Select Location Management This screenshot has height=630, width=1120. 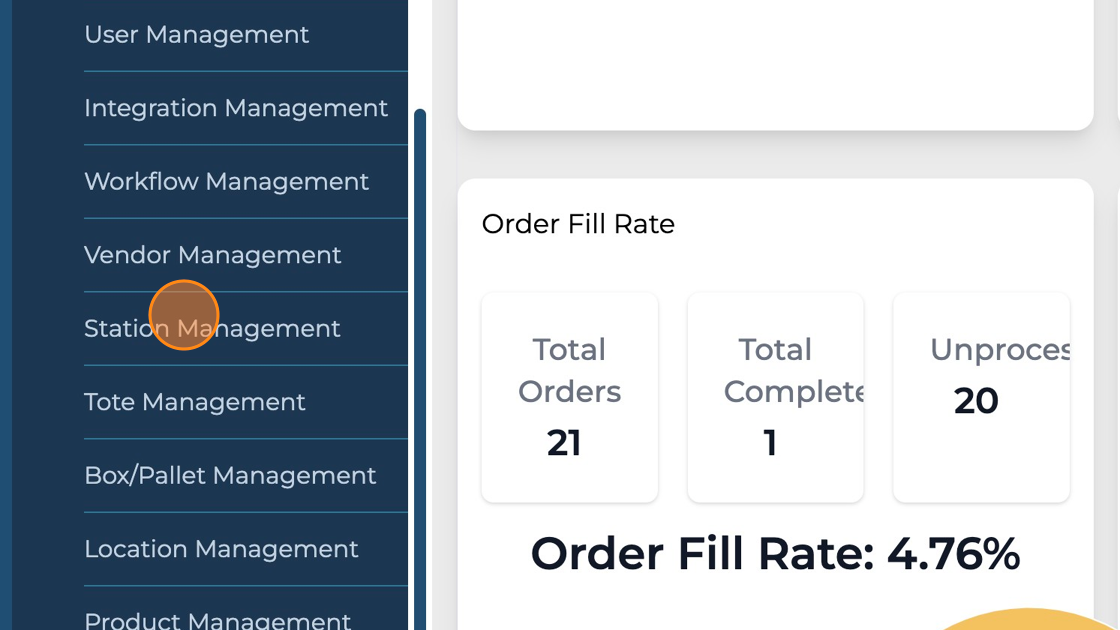[221, 549]
